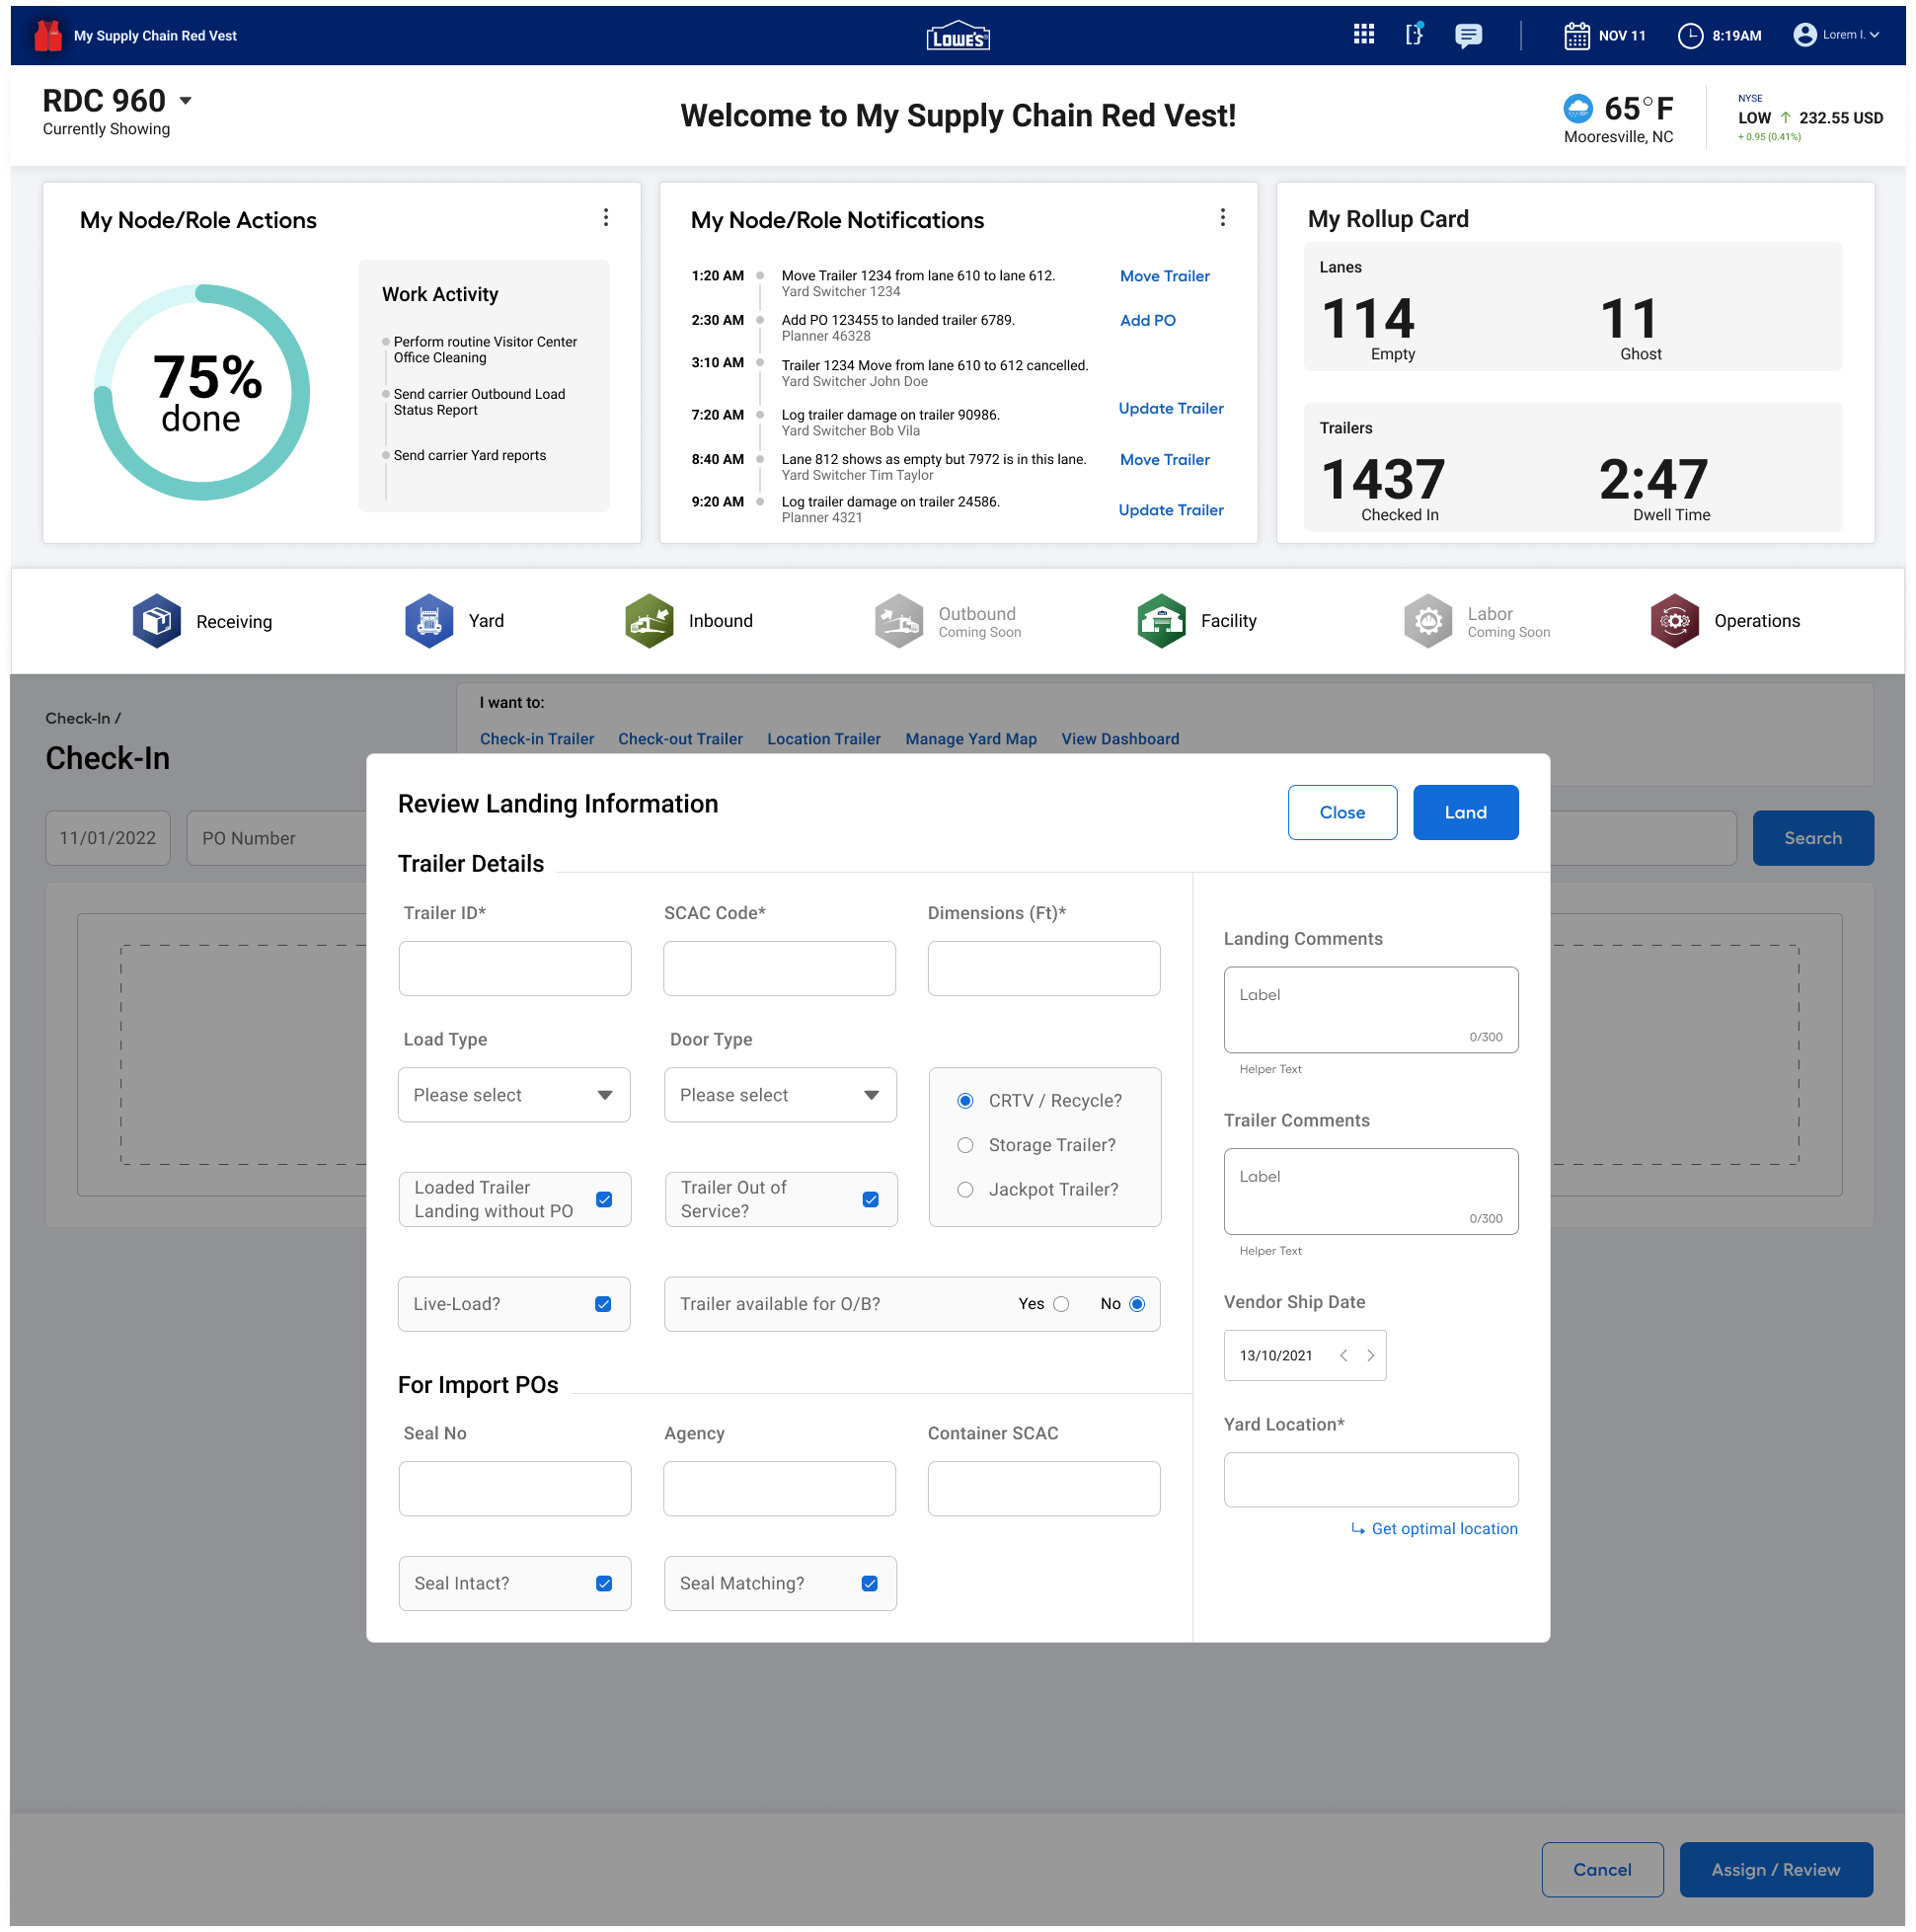Open the Operations section icon
This screenshot has width=1916, height=1932.
pyautogui.click(x=1676, y=620)
